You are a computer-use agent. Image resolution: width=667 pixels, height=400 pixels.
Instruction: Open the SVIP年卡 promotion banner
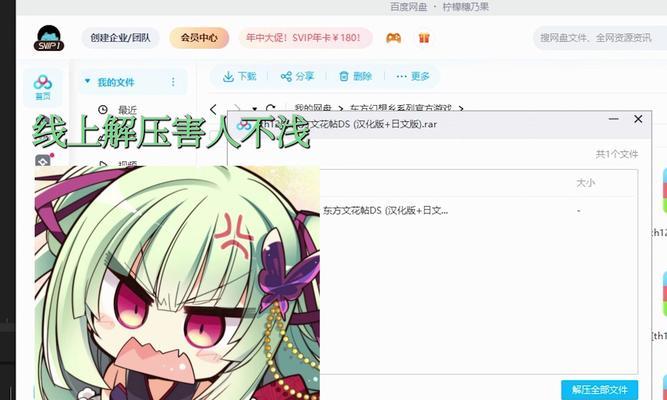[x=303, y=38]
